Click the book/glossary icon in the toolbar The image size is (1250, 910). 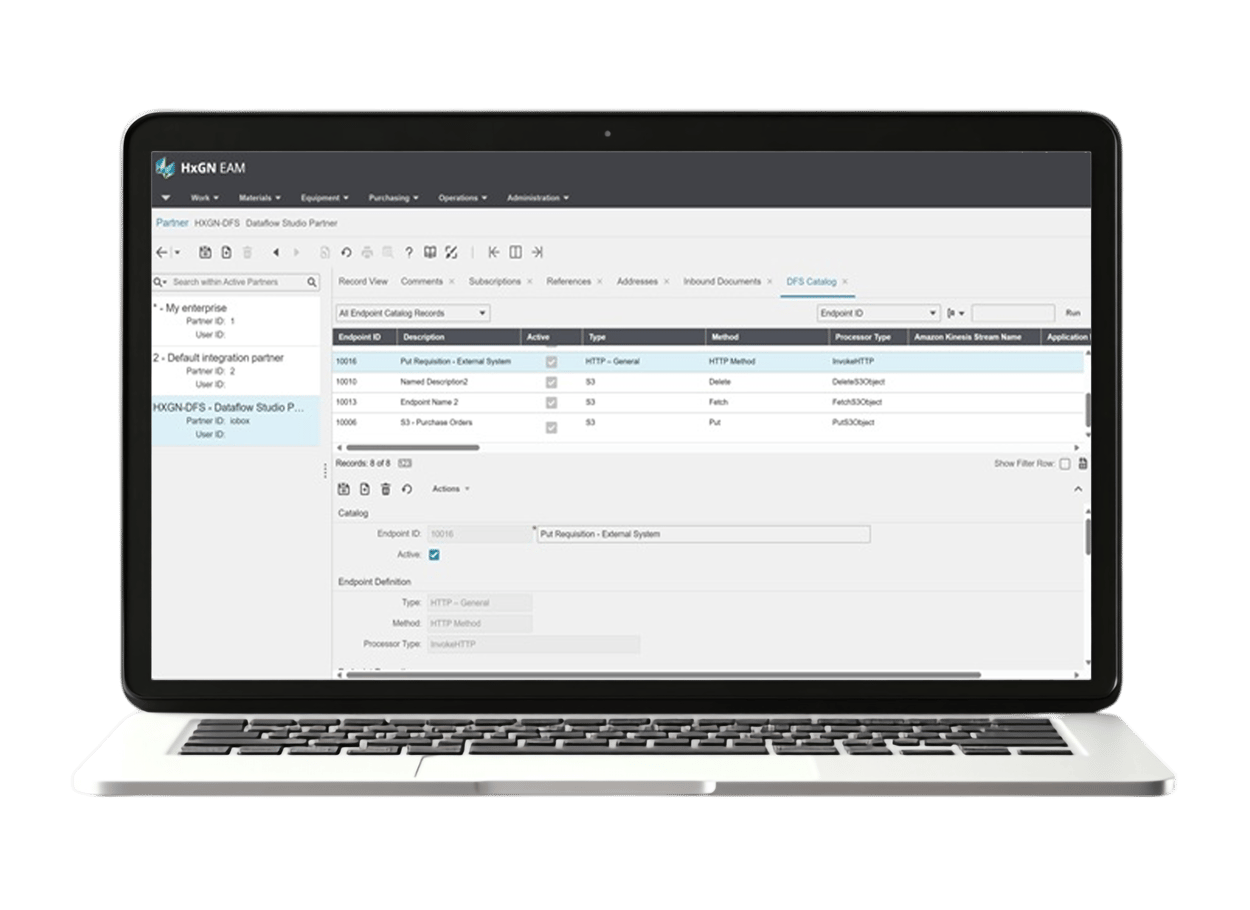(x=431, y=251)
